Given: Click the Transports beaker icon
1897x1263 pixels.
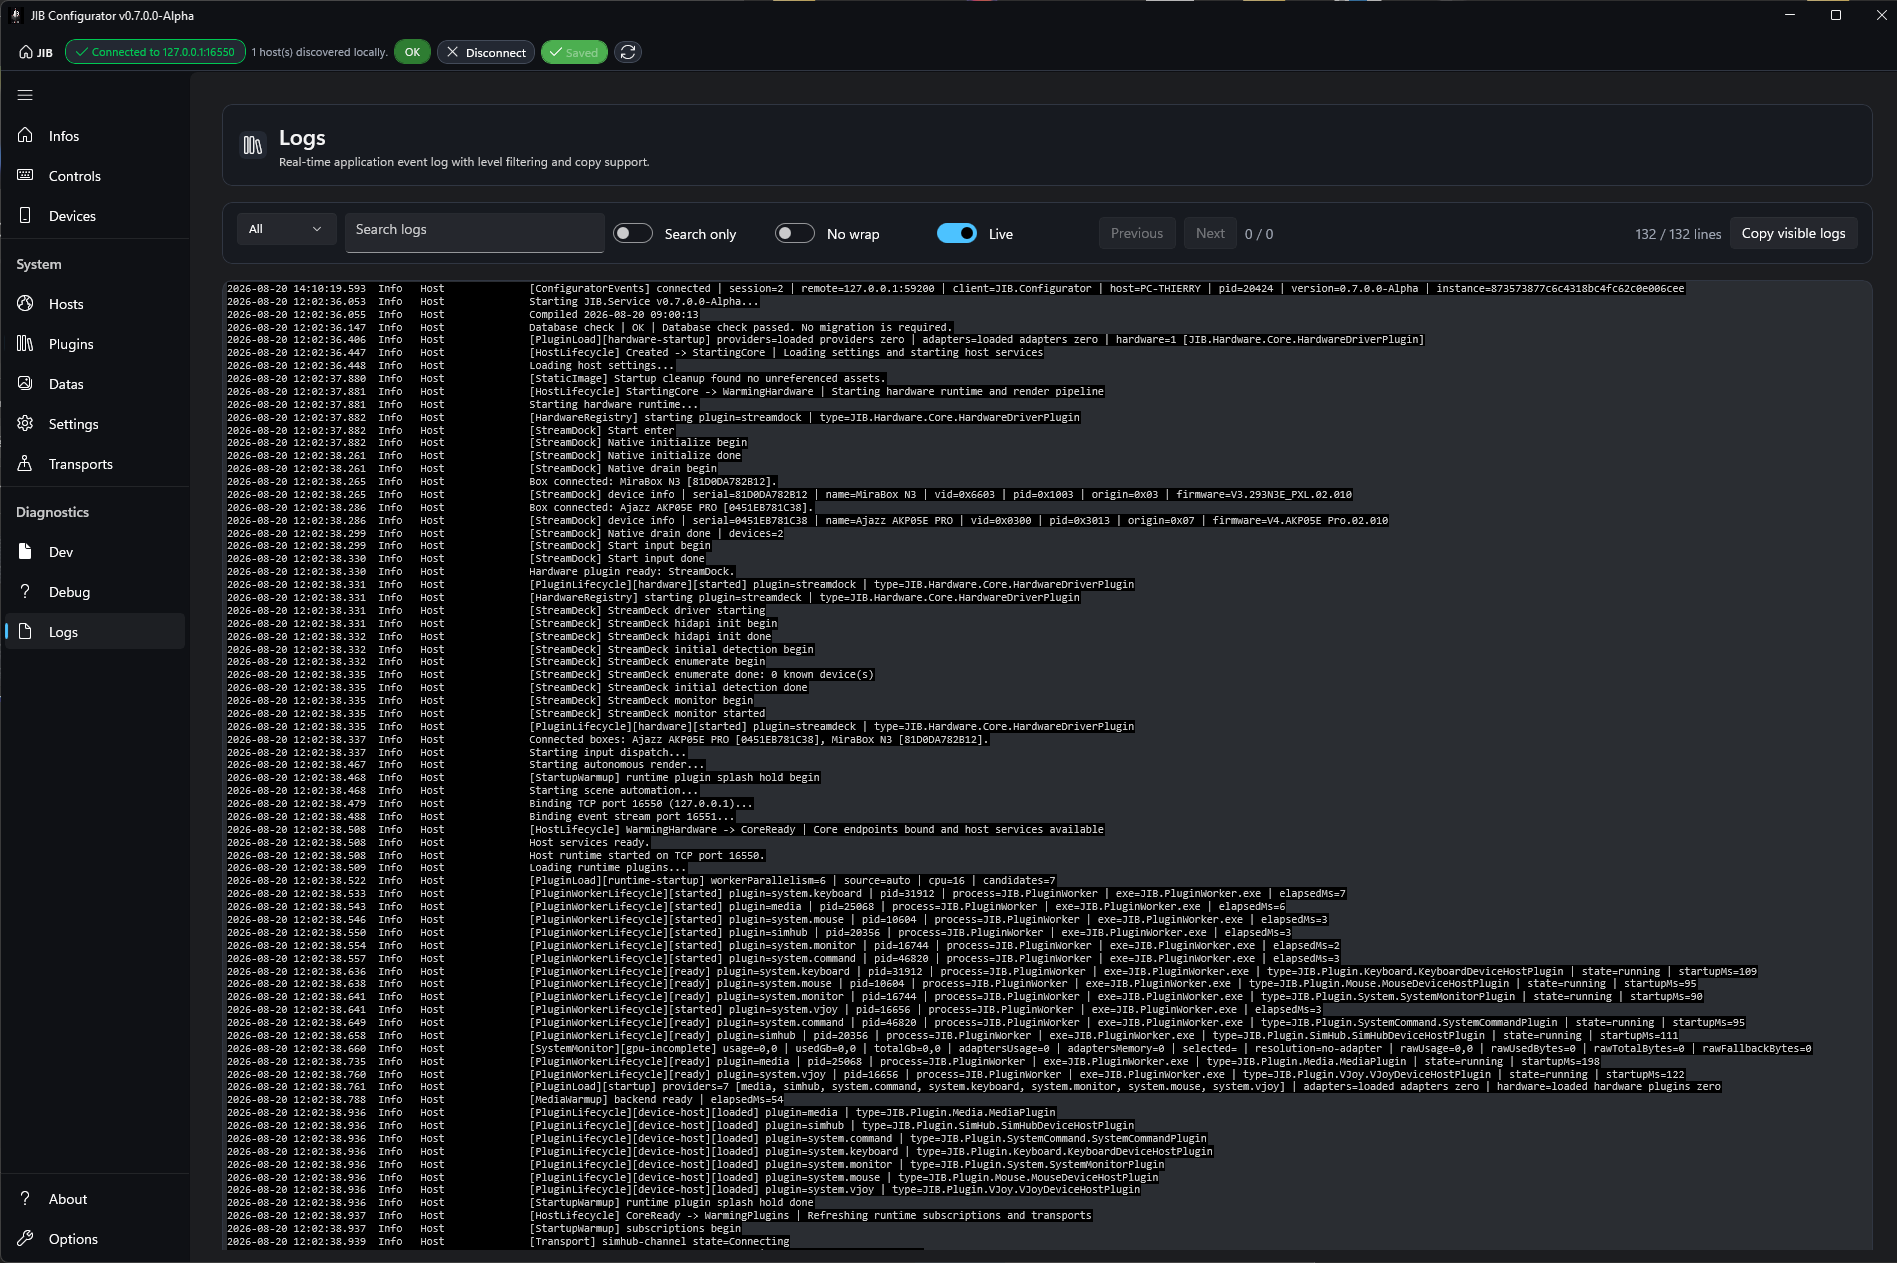Looking at the screenshot, I should (25, 463).
